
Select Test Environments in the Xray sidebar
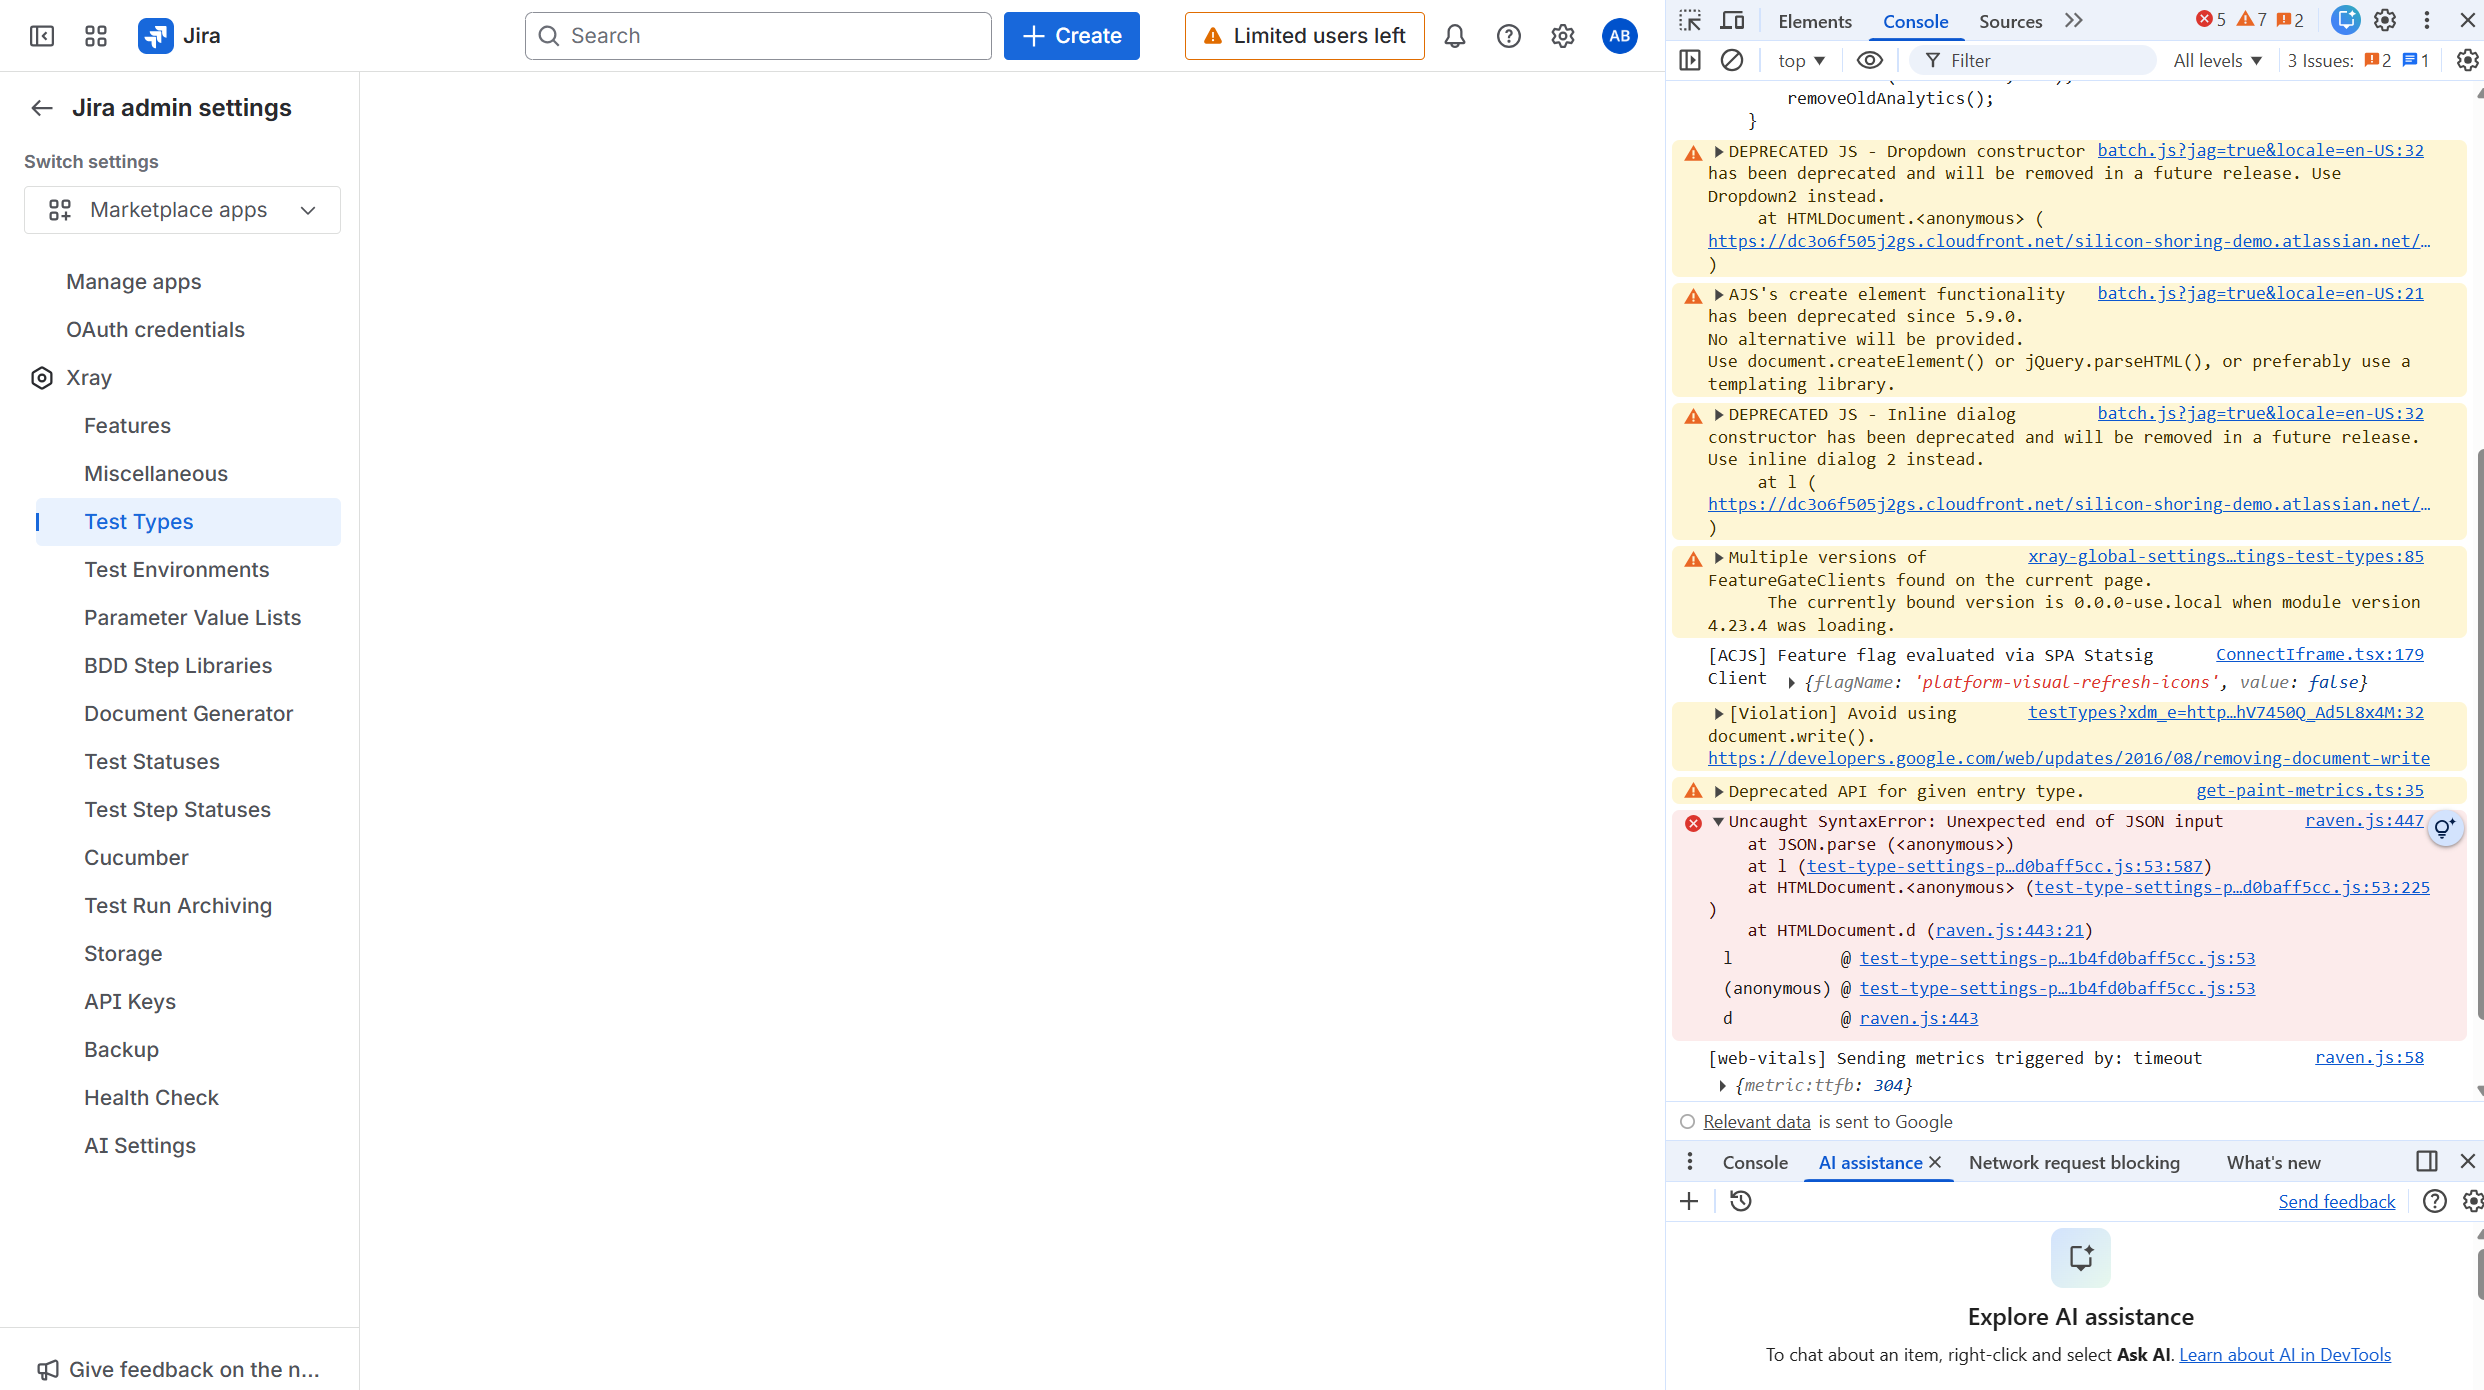[177, 570]
